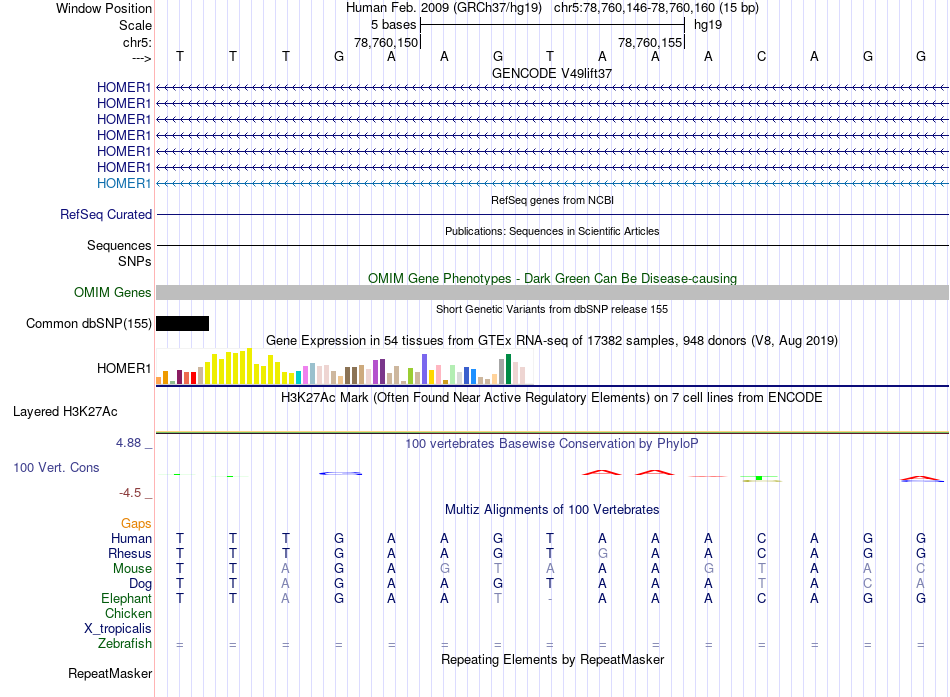
Task: Click the dark green bar in GTEx chart
Action: (x=508, y=369)
